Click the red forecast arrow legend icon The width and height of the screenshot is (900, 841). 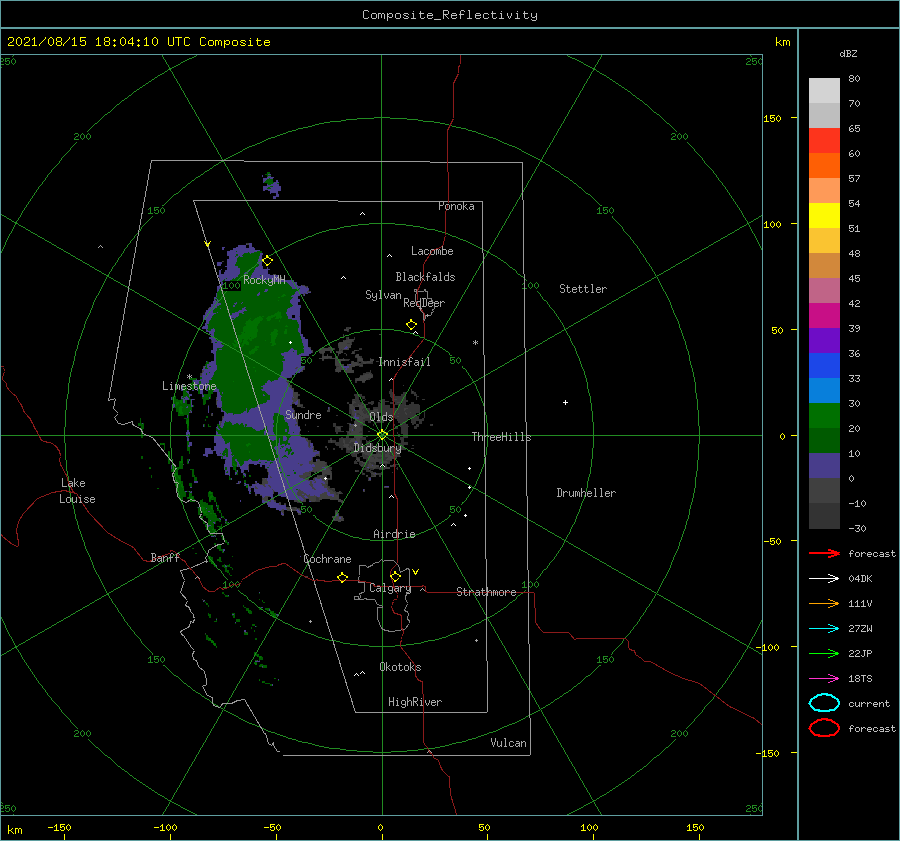[x=824, y=553]
